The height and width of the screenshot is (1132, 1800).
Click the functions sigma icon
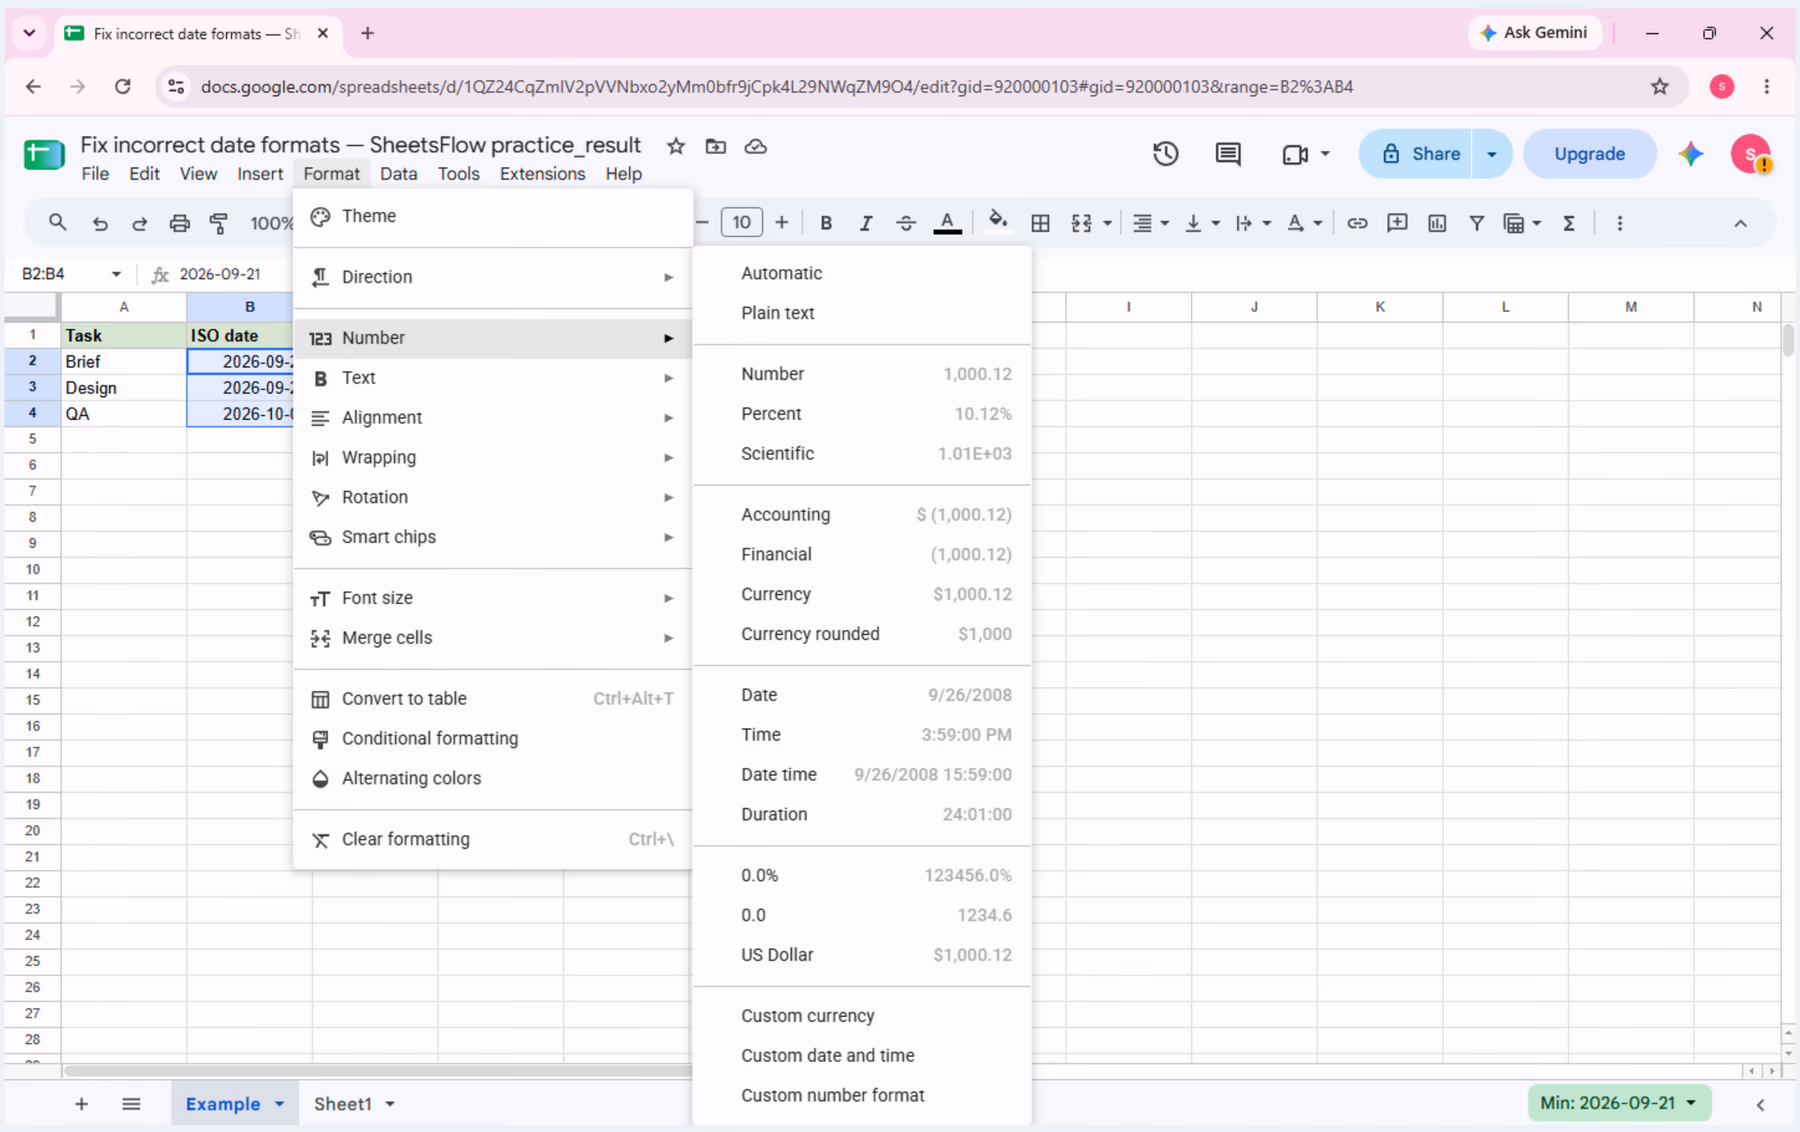[1569, 223]
